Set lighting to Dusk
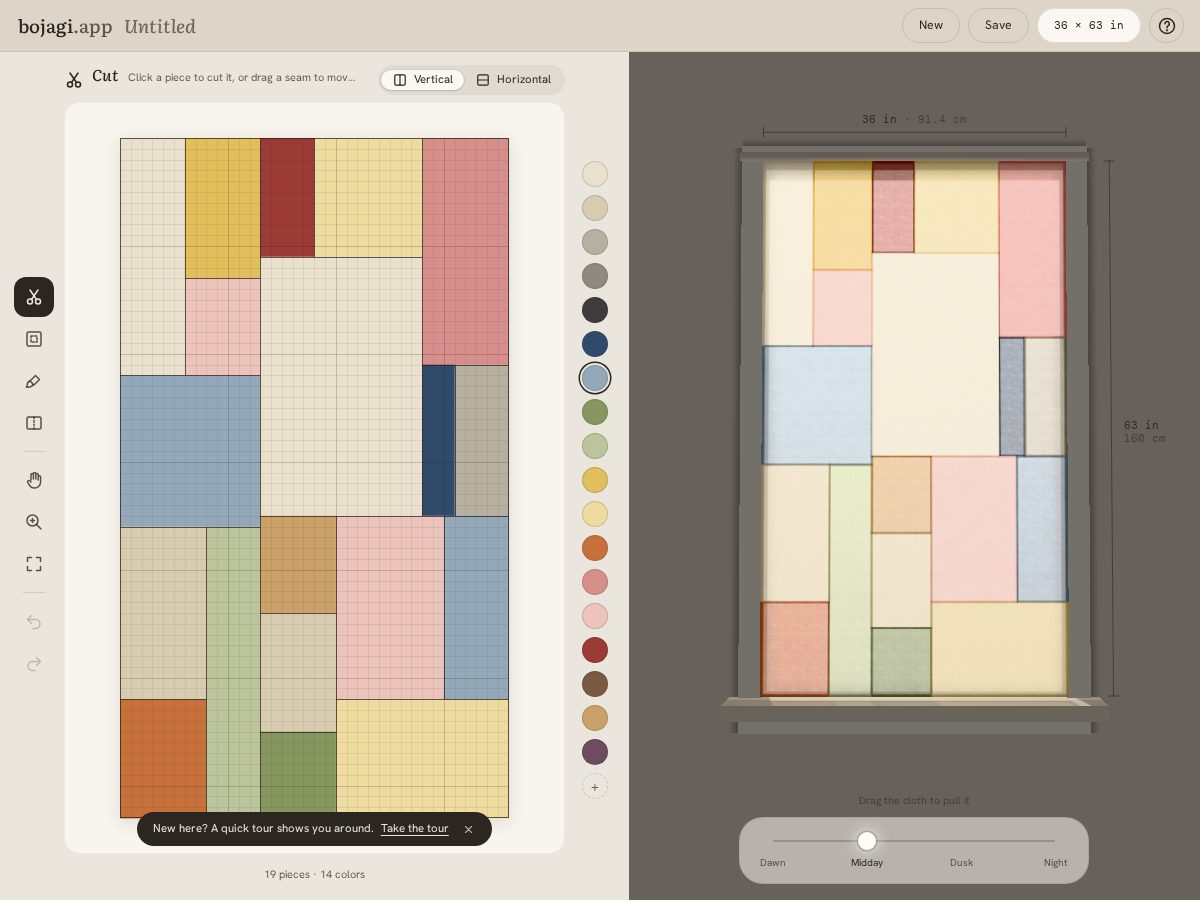 point(961,862)
